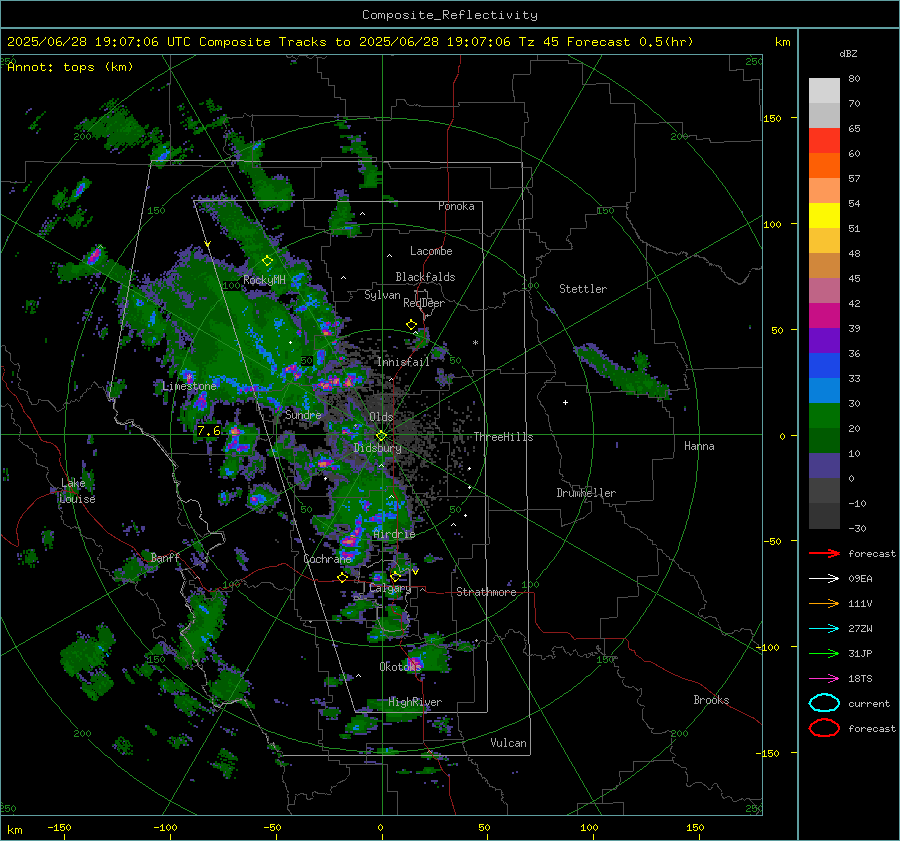900x841 pixels.
Task: Click the 150 tick on right km axis
Action: pos(772,118)
